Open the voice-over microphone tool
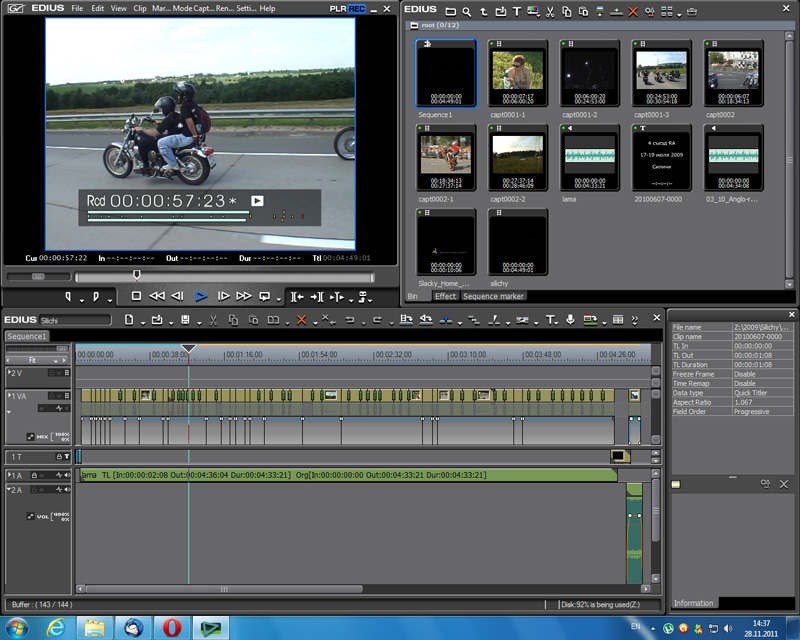Screen dimensions: 800x640 tap(570, 320)
